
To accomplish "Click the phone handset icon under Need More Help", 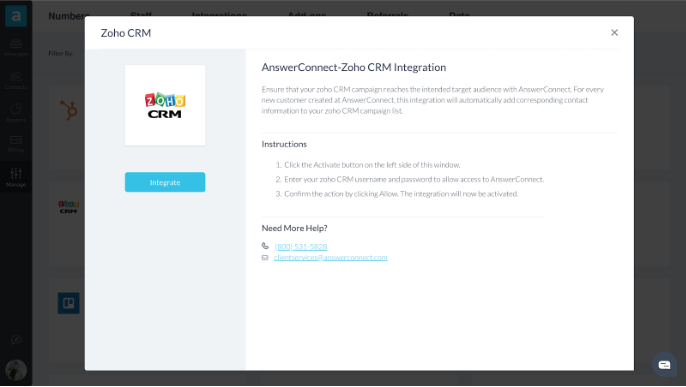I will click(265, 246).
